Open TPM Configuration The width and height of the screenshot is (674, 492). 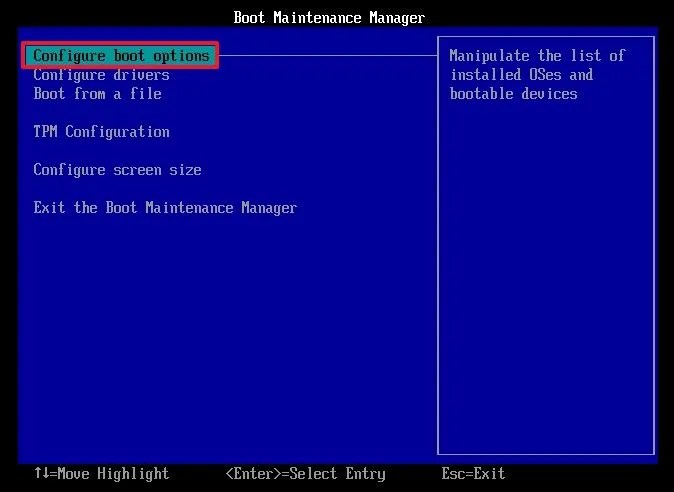tap(101, 131)
